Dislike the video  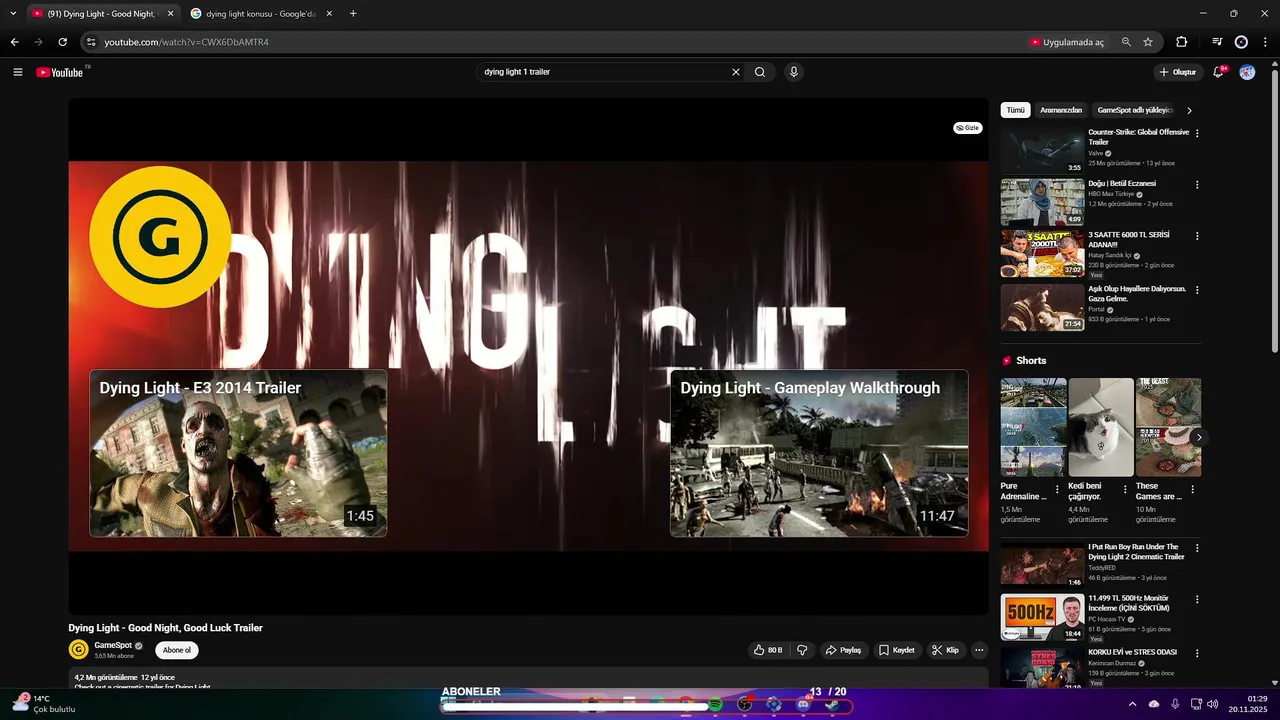pos(802,650)
